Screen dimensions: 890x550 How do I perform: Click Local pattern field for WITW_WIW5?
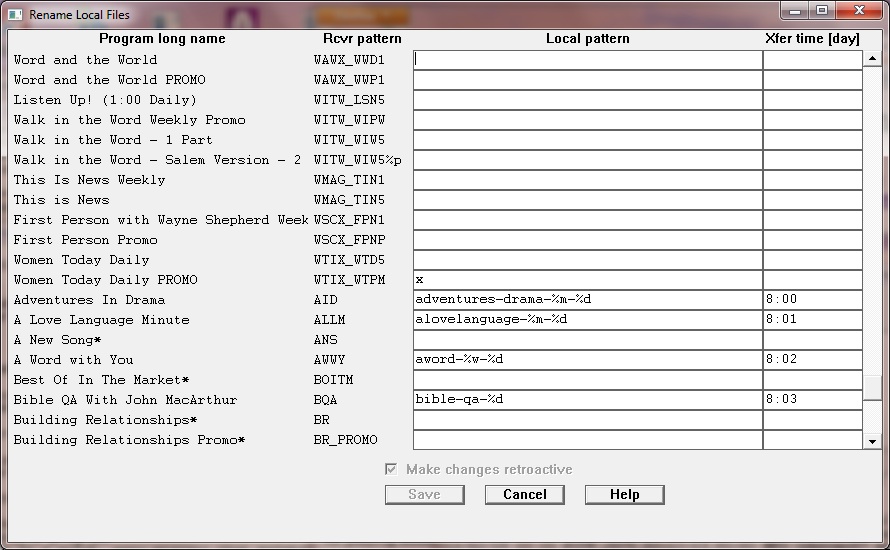[588, 140]
